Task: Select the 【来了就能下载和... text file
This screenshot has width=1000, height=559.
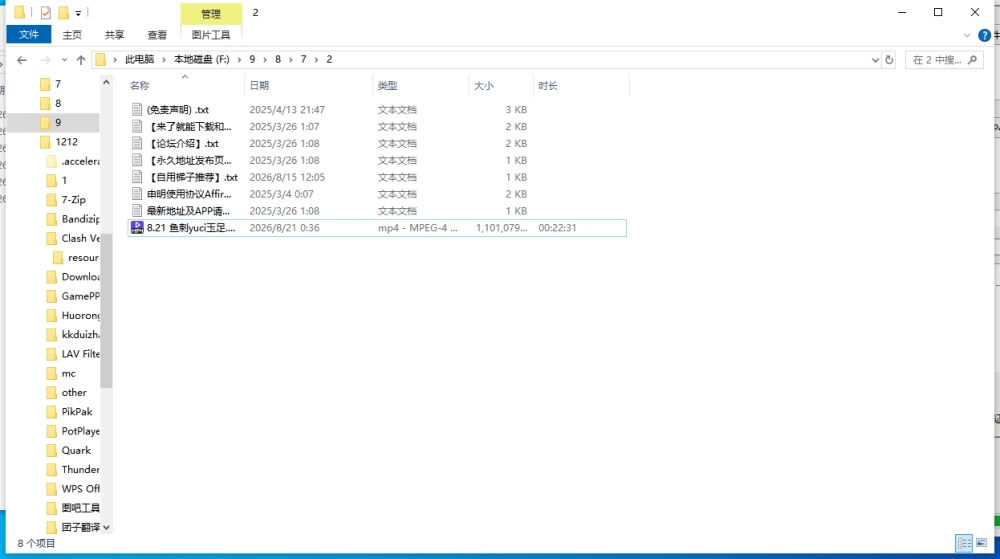Action: [x=377, y=127]
